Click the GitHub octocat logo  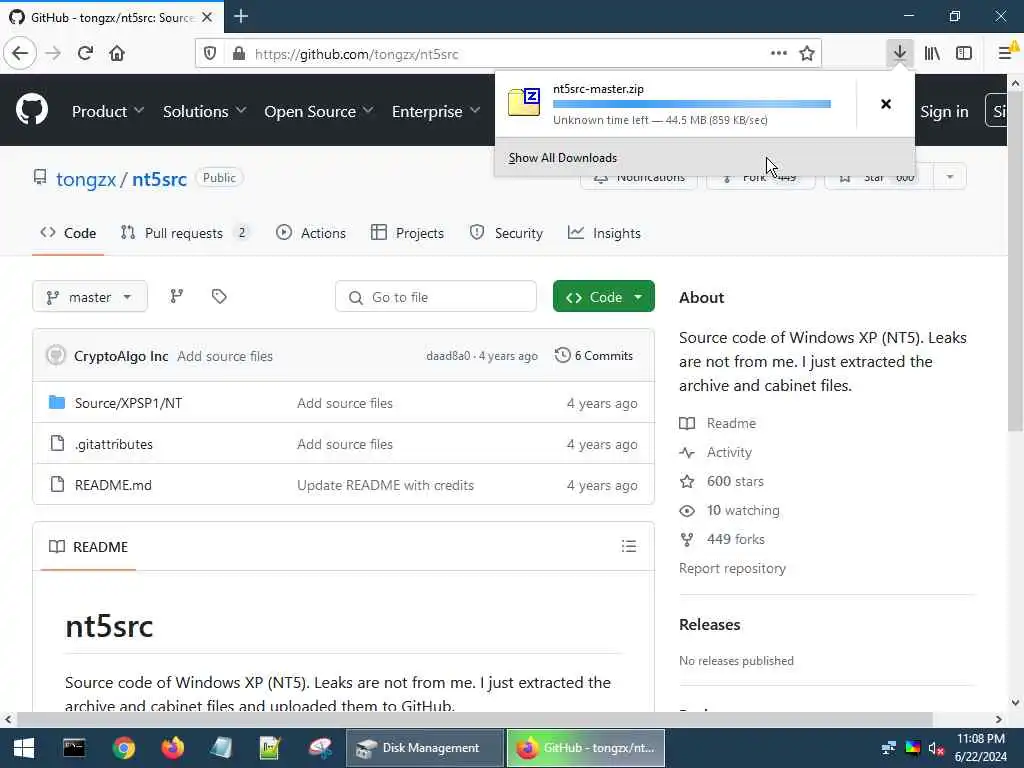31,110
